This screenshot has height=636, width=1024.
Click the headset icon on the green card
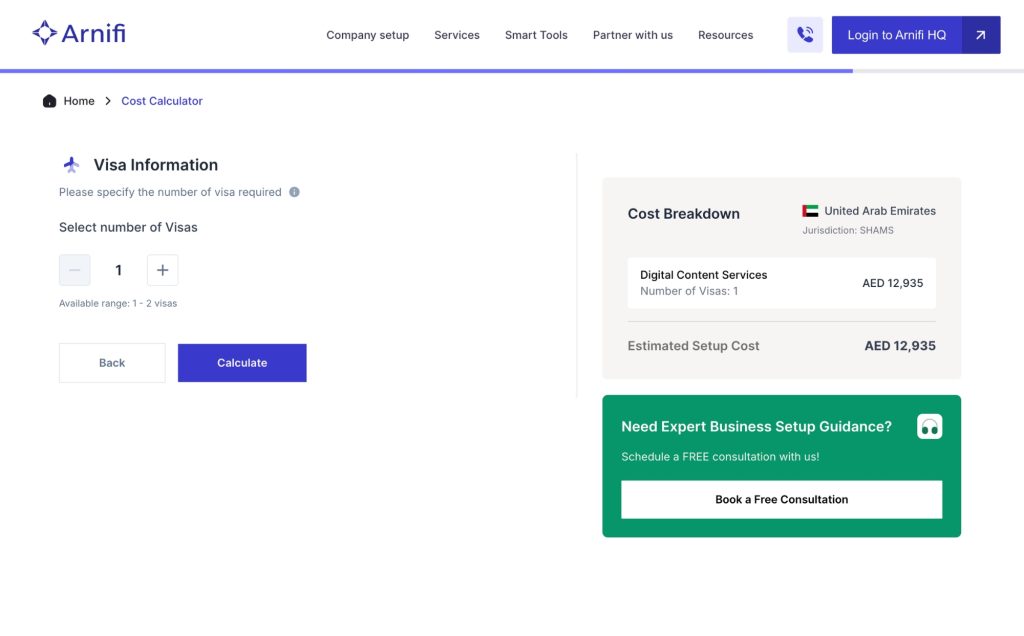coord(929,425)
